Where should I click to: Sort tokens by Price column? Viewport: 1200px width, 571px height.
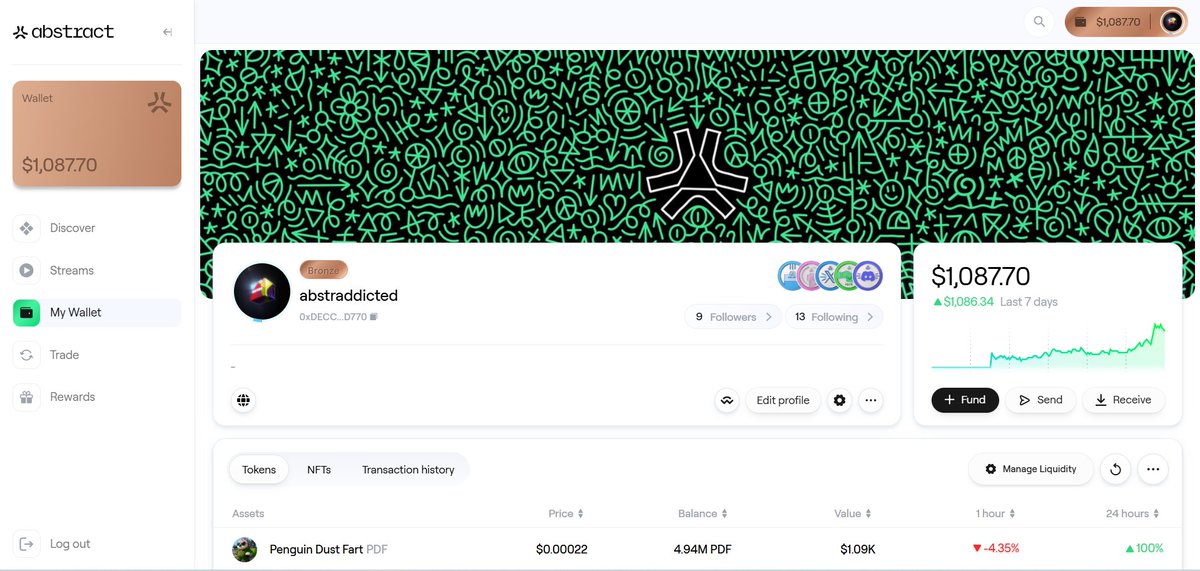coord(566,514)
